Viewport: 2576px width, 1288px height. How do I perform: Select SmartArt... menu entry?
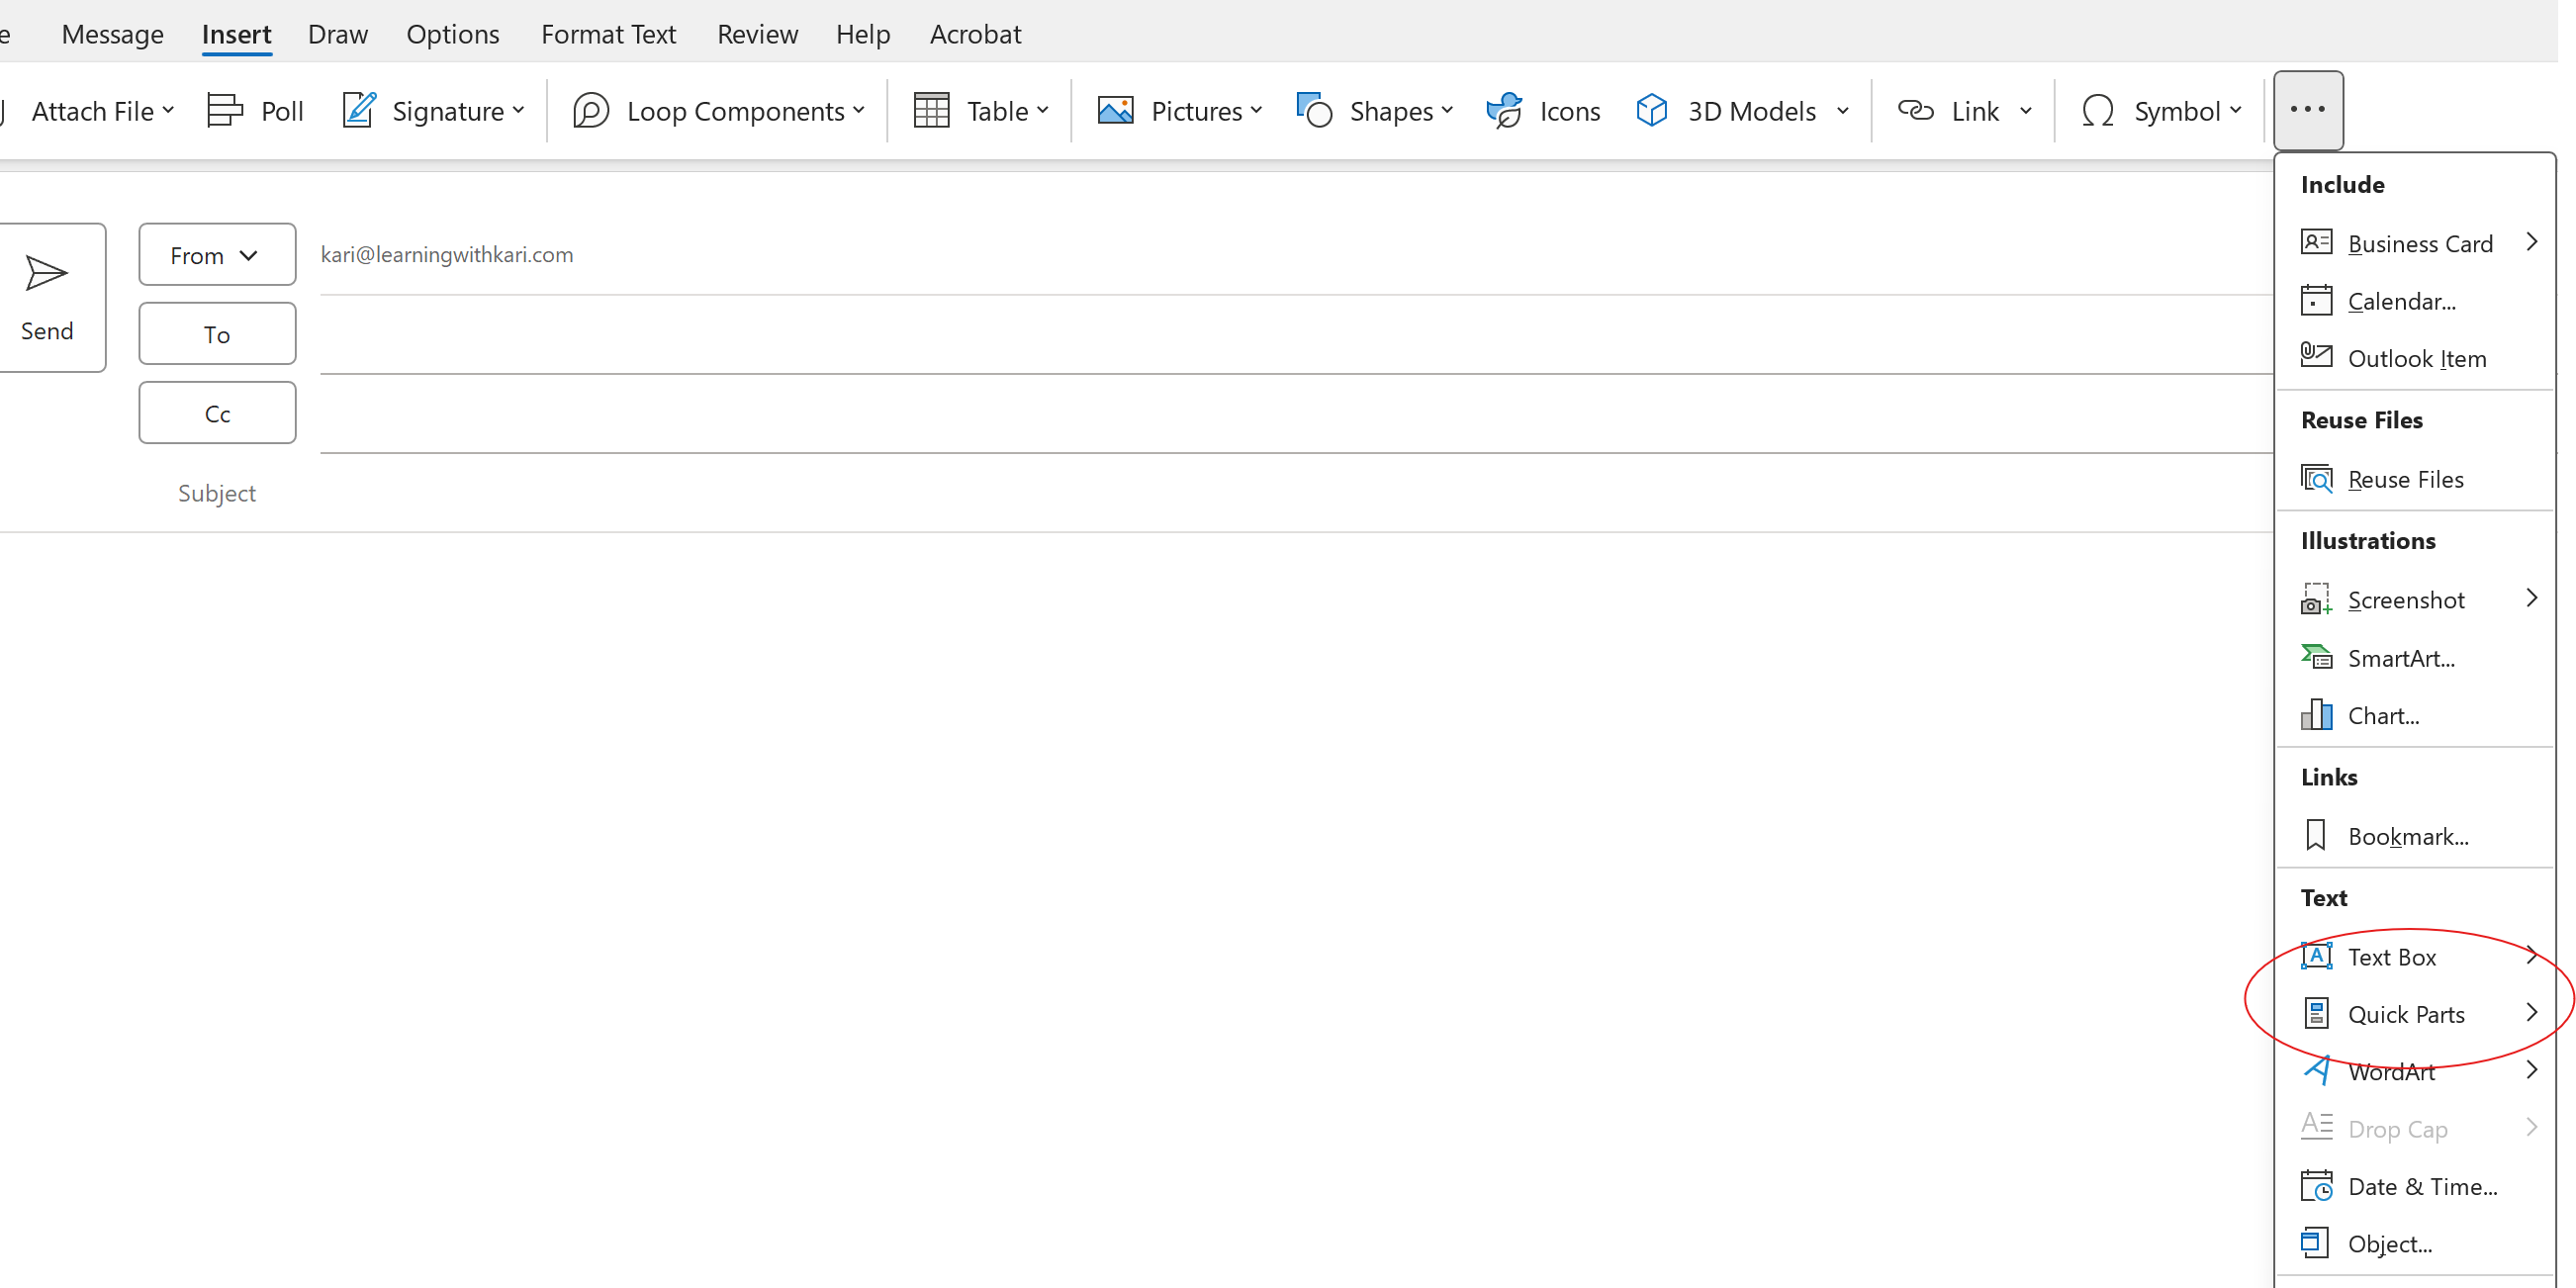[x=2400, y=658]
